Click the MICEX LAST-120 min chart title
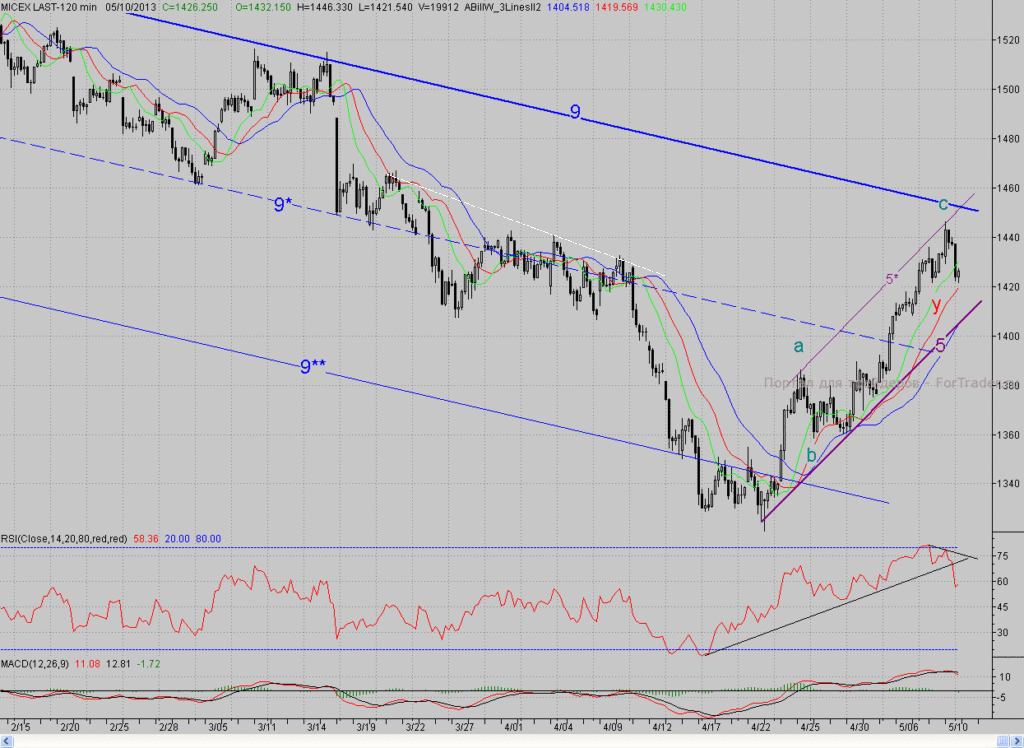The height and width of the screenshot is (748, 1024). 49,7
